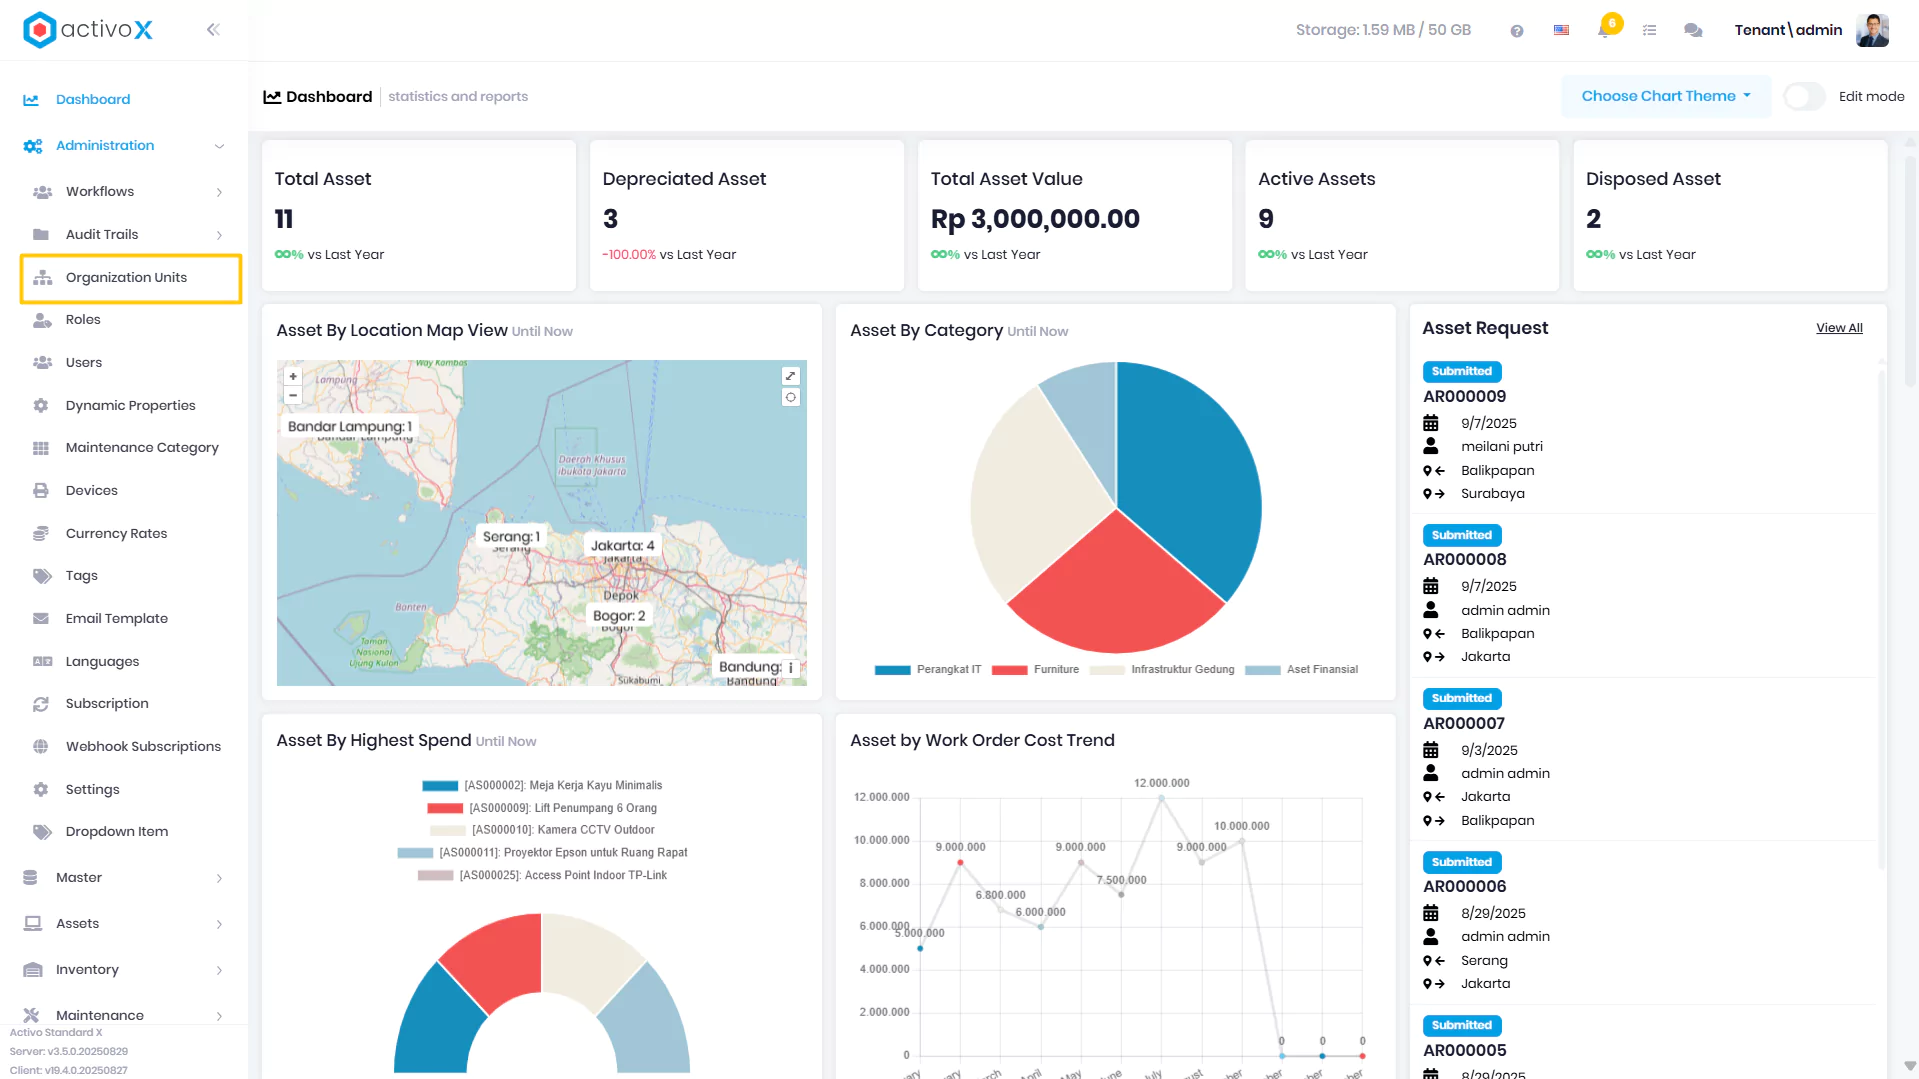Expand the Maintenance menu
Viewport: 1919px width, 1079px height.
219,1016
